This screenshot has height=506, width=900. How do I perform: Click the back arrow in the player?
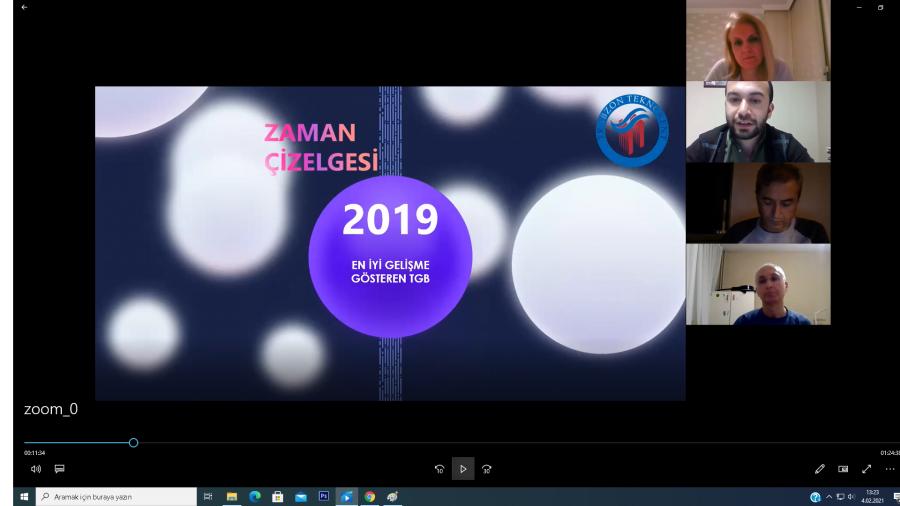click(x=24, y=8)
